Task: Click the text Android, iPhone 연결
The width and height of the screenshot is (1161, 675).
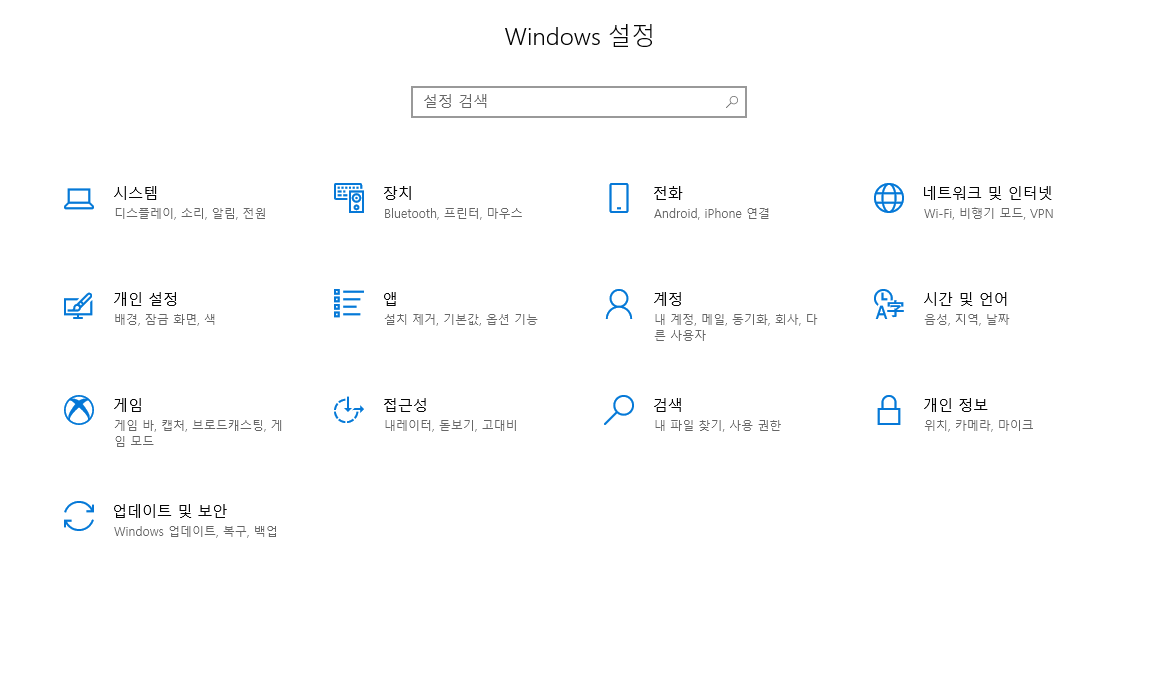Action: click(x=712, y=213)
